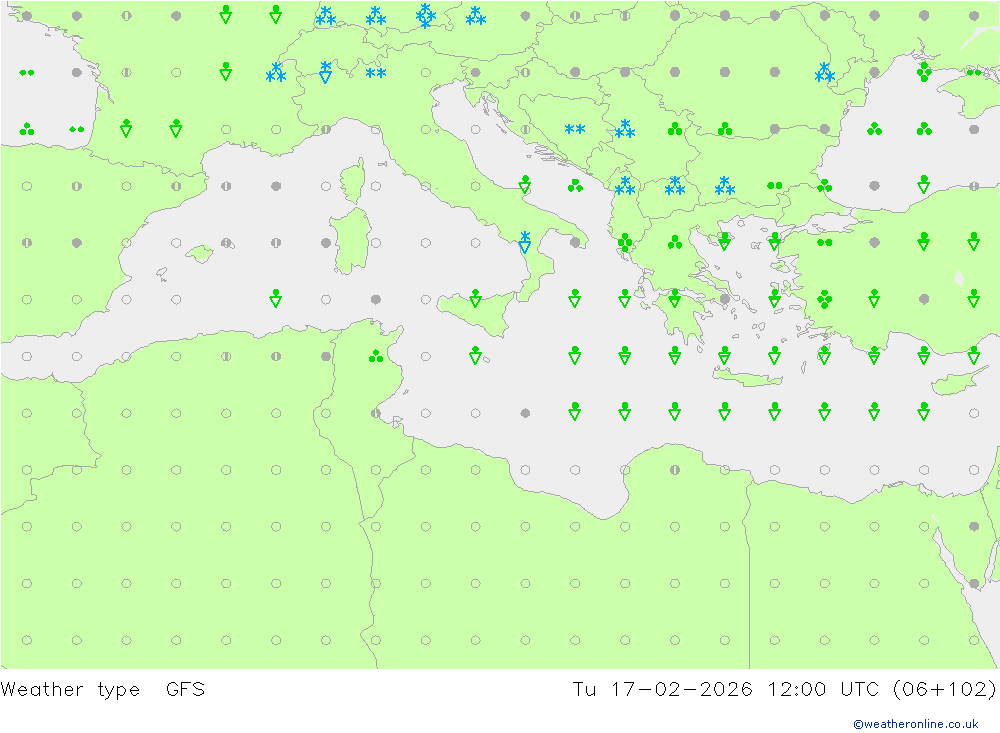Select the four-dot rain symbol north of the Black Sea

[x=923, y=71]
